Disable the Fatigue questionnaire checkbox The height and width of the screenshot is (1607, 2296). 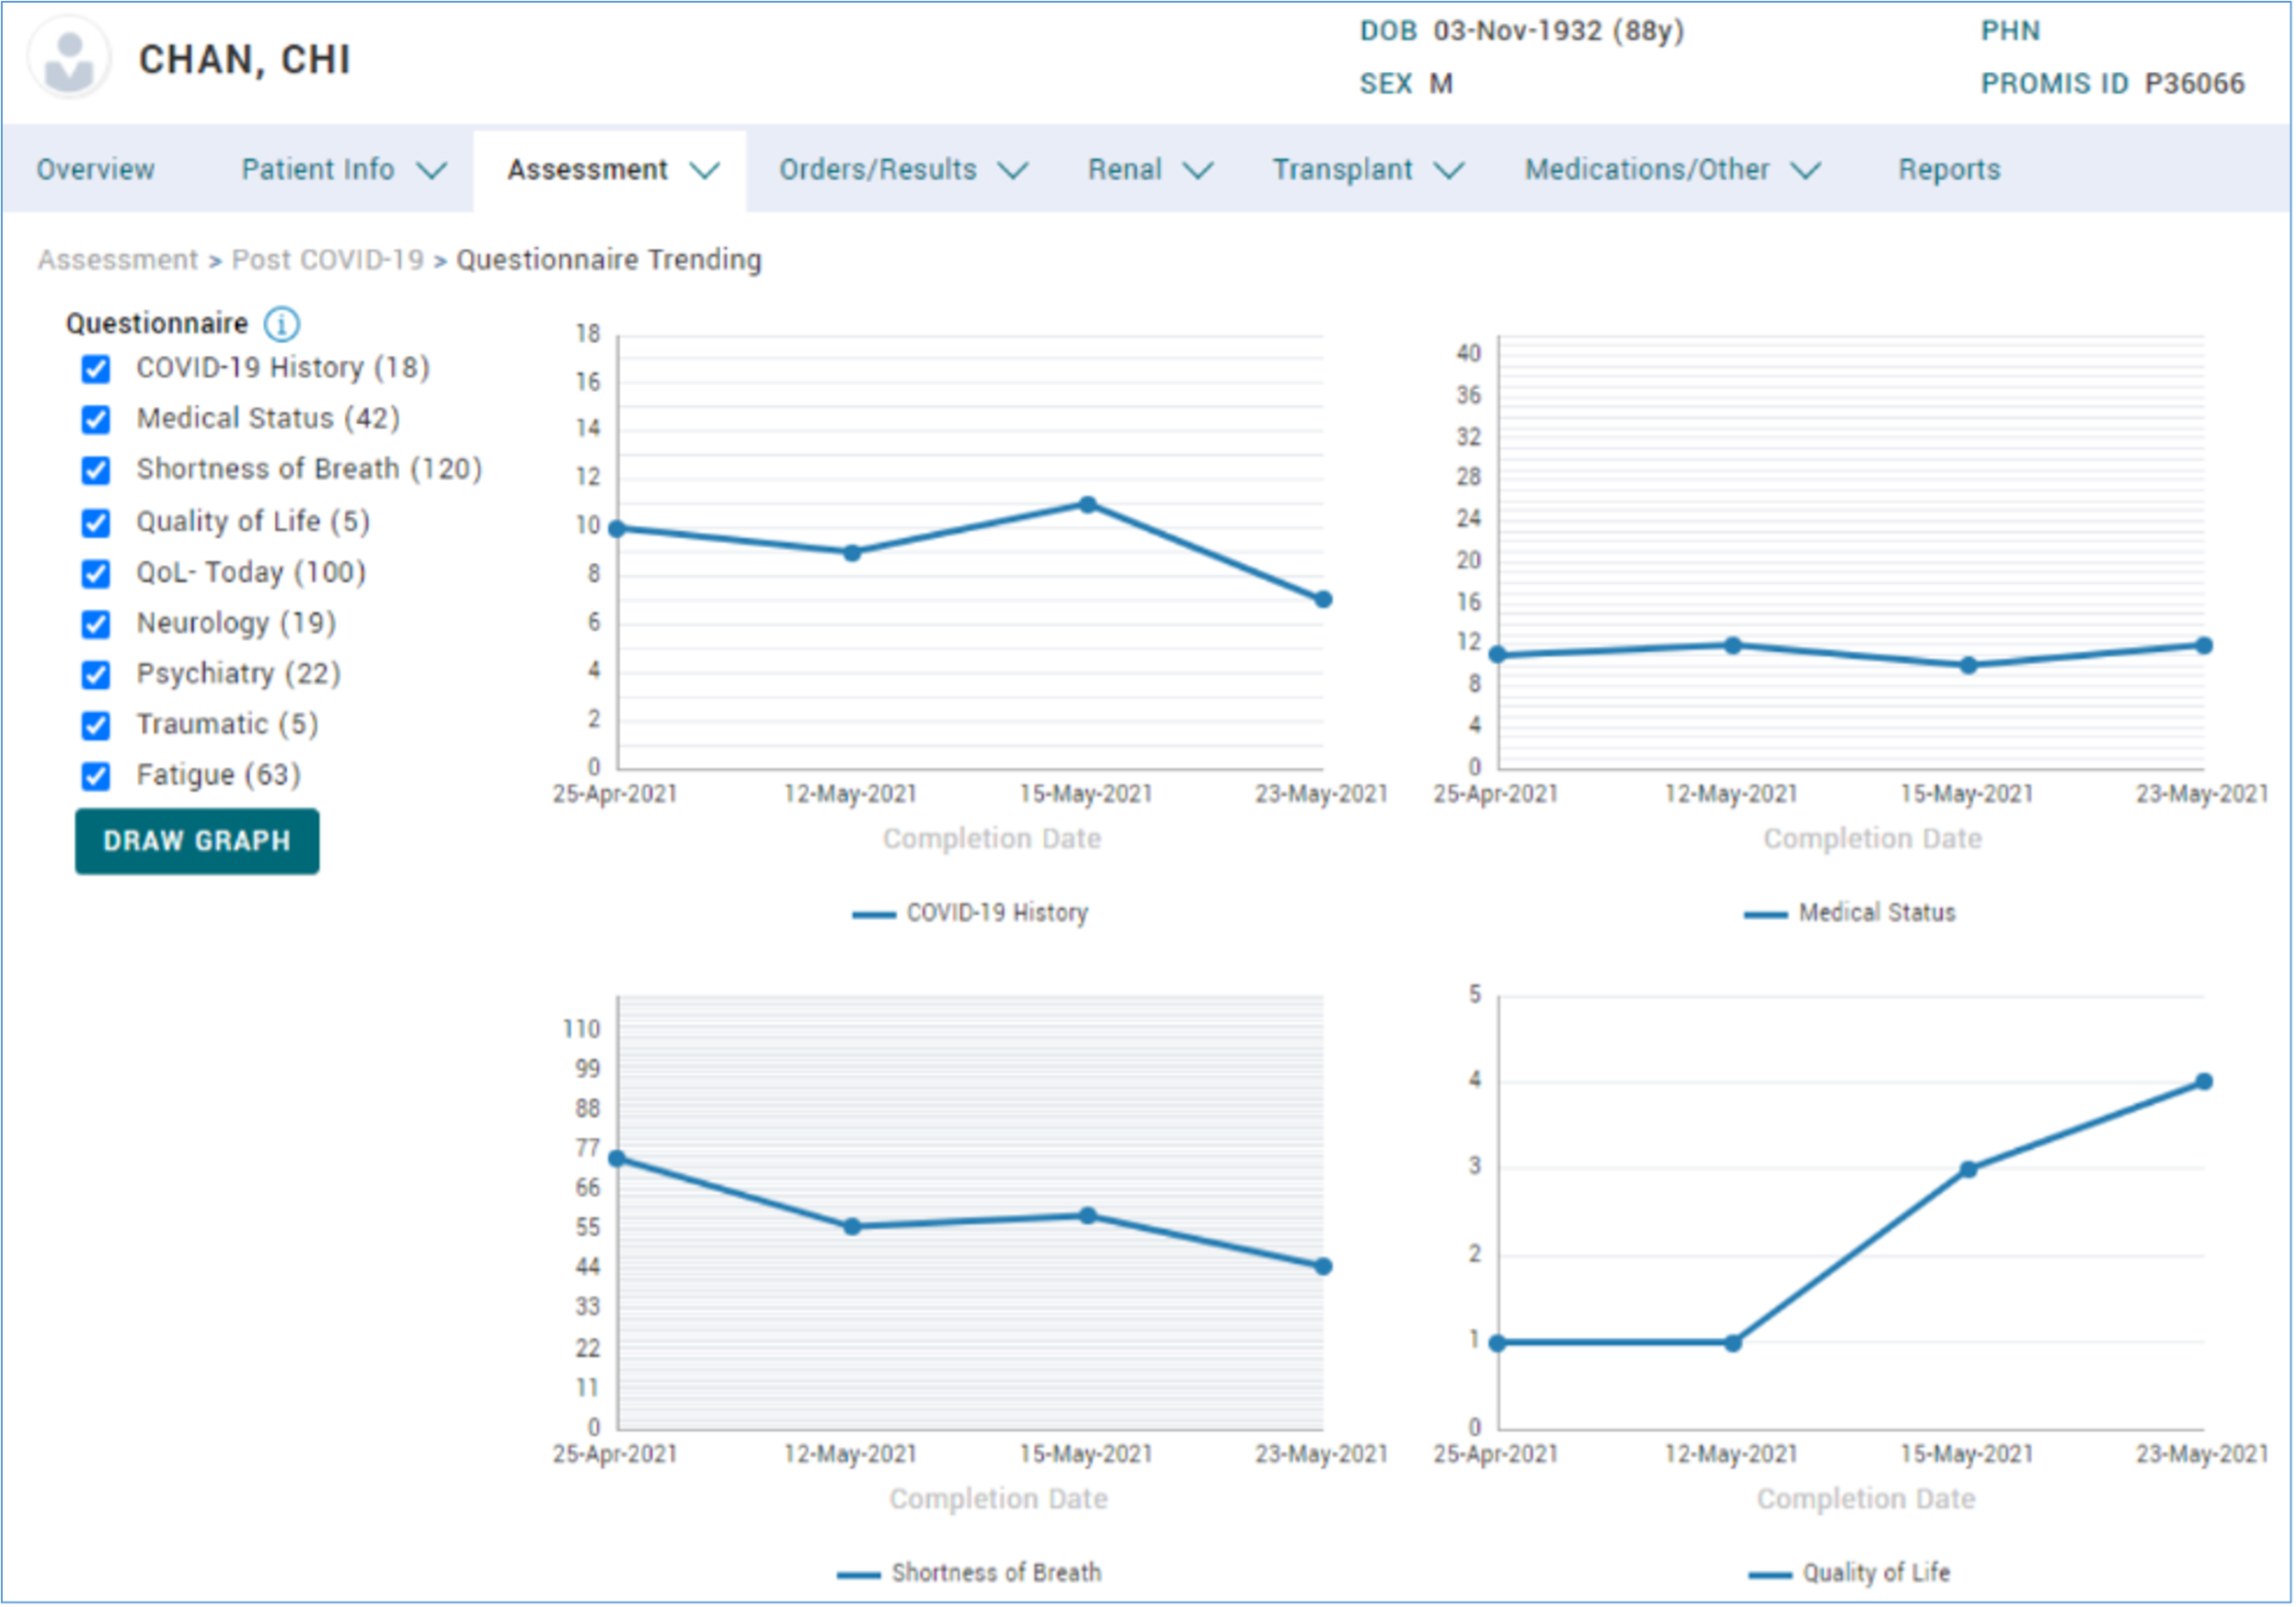[x=96, y=776]
